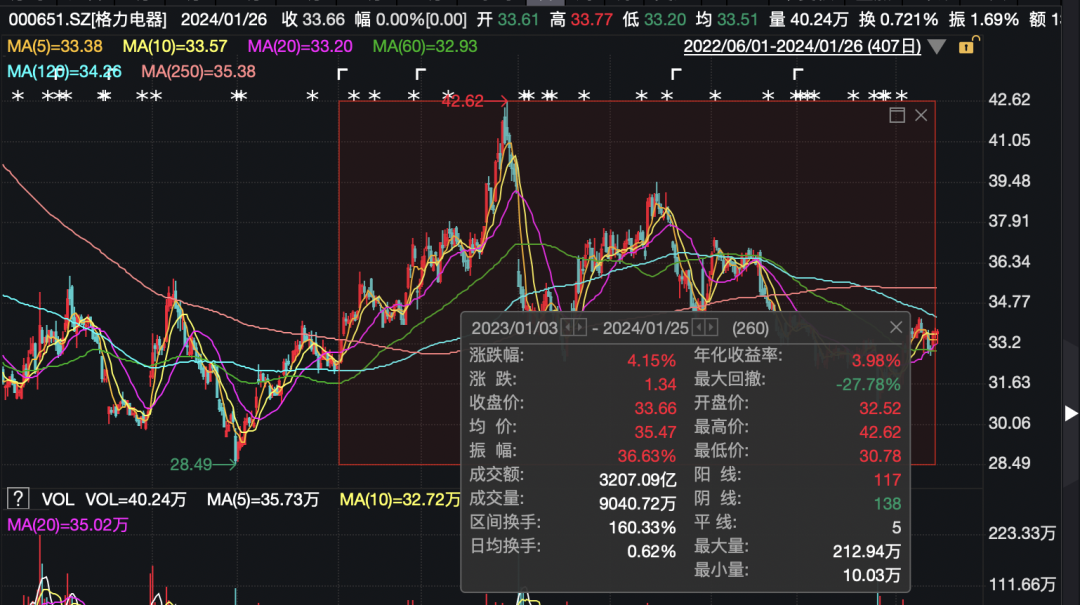Click the window icon on the selection box

(x=897, y=115)
